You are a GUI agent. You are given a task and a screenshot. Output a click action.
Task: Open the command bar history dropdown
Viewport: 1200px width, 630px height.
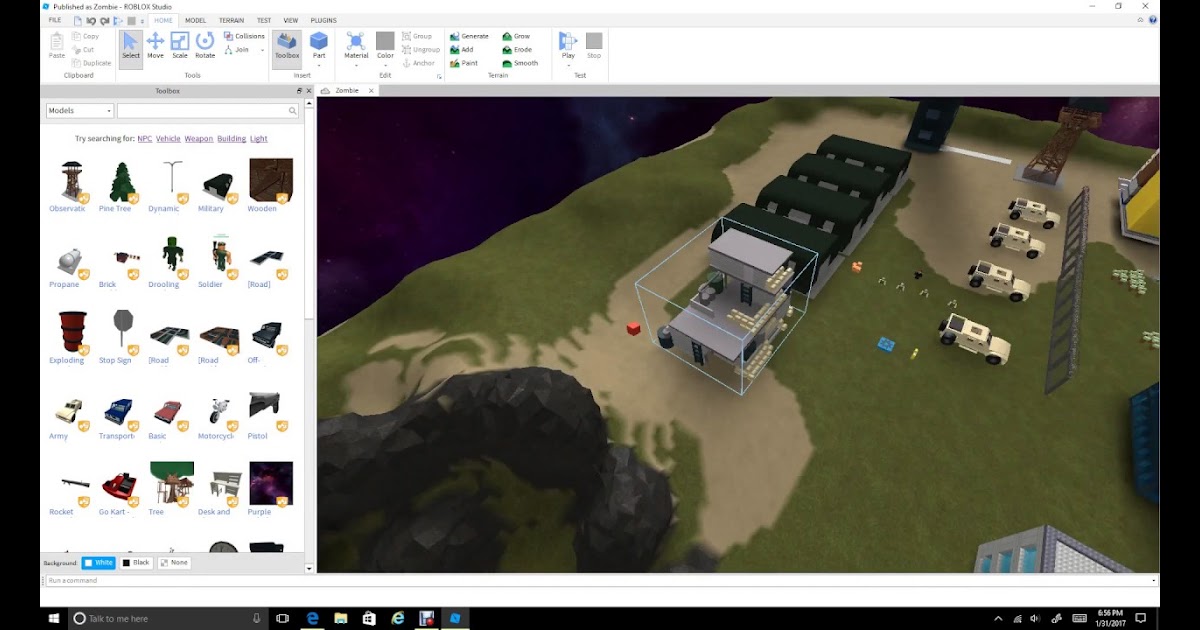point(1153,581)
